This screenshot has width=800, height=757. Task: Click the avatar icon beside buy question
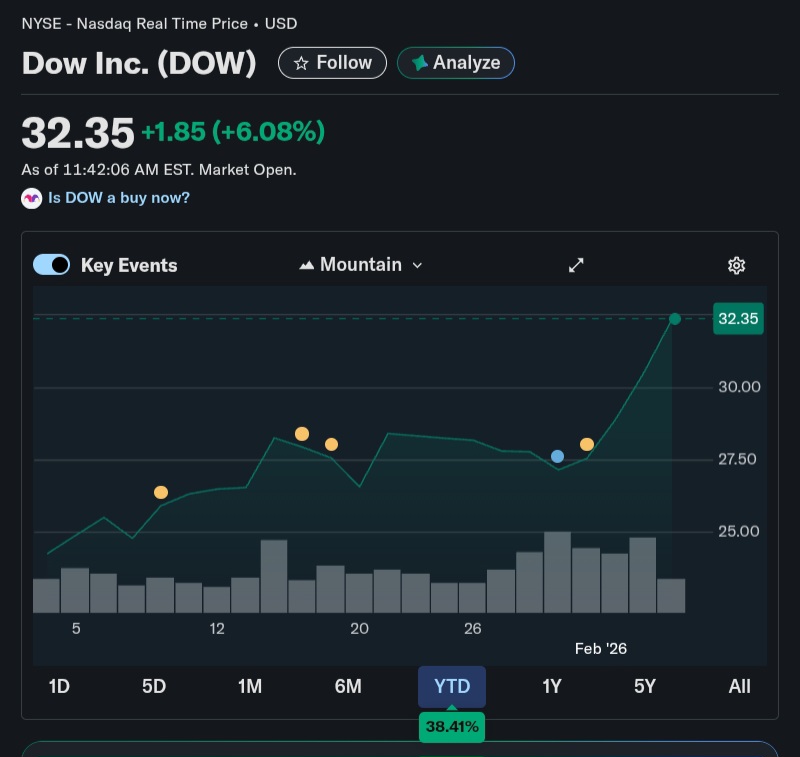[x=32, y=198]
